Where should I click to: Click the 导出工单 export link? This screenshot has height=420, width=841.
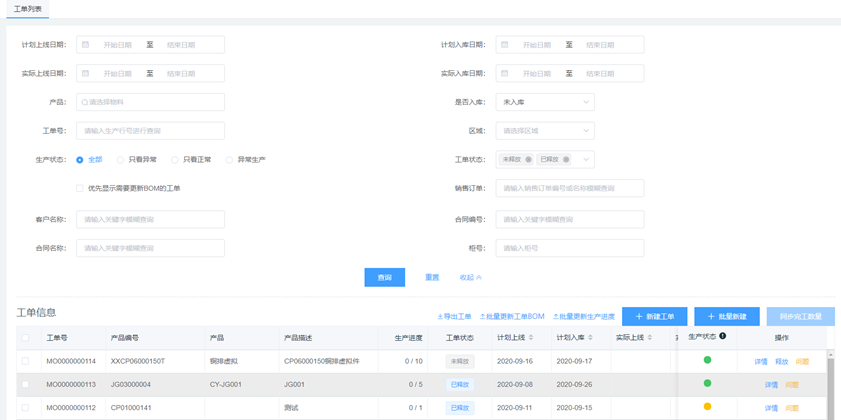454,317
